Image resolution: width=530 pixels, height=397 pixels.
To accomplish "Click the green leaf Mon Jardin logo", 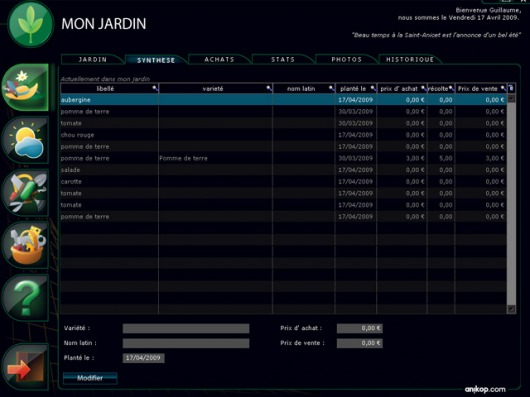I will point(31,25).
